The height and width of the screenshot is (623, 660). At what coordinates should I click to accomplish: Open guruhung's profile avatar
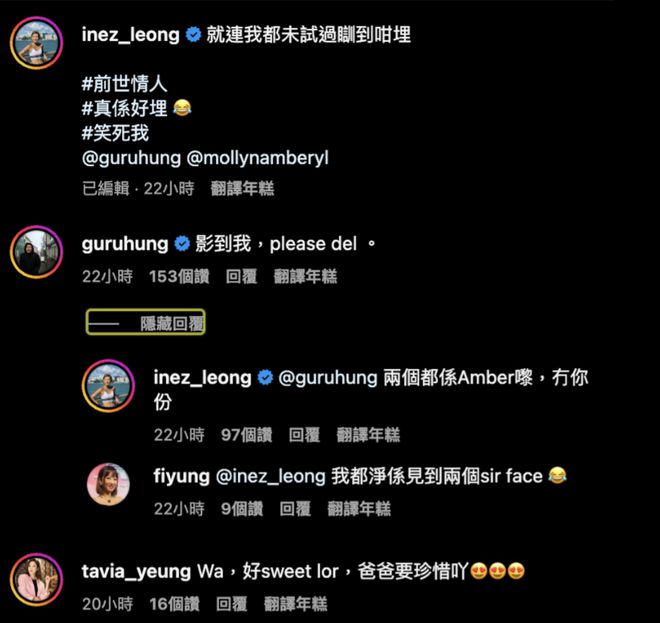click(x=37, y=252)
